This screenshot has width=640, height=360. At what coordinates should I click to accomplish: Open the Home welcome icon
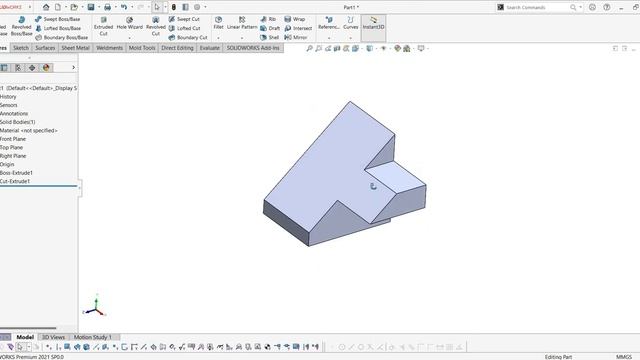(46, 7)
